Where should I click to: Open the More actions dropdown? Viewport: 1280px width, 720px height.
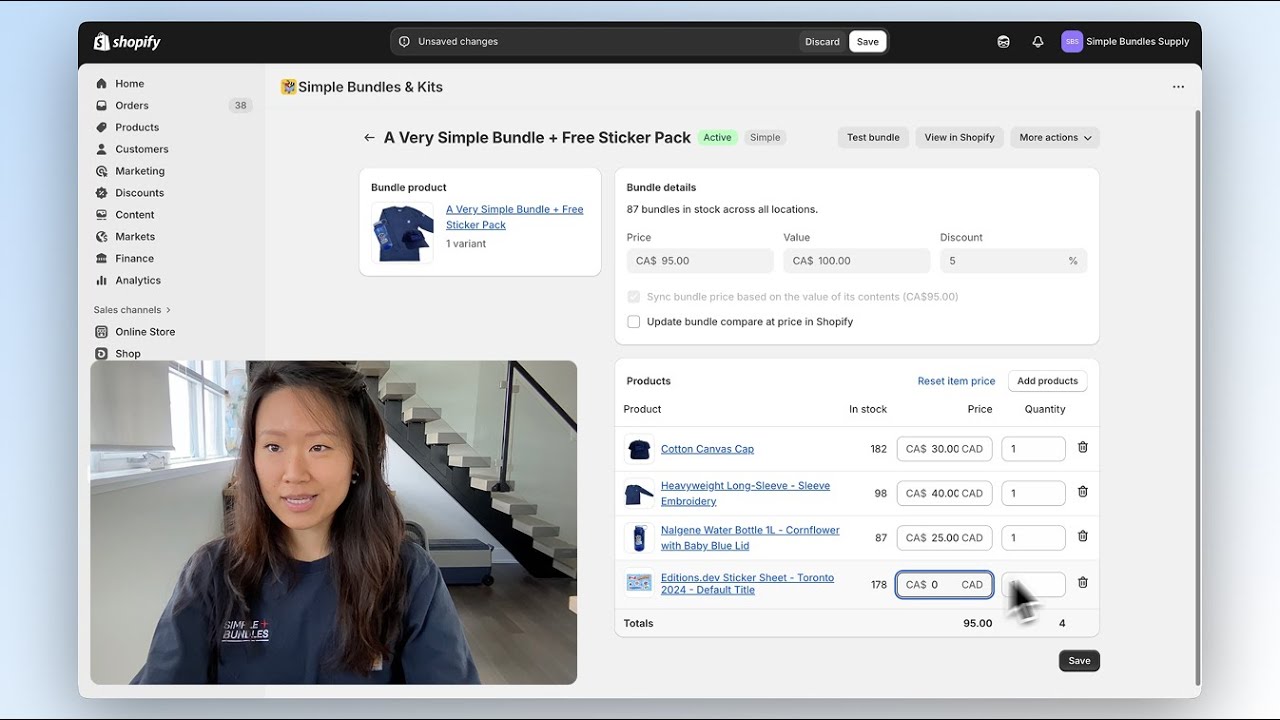tap(1055, 138)
